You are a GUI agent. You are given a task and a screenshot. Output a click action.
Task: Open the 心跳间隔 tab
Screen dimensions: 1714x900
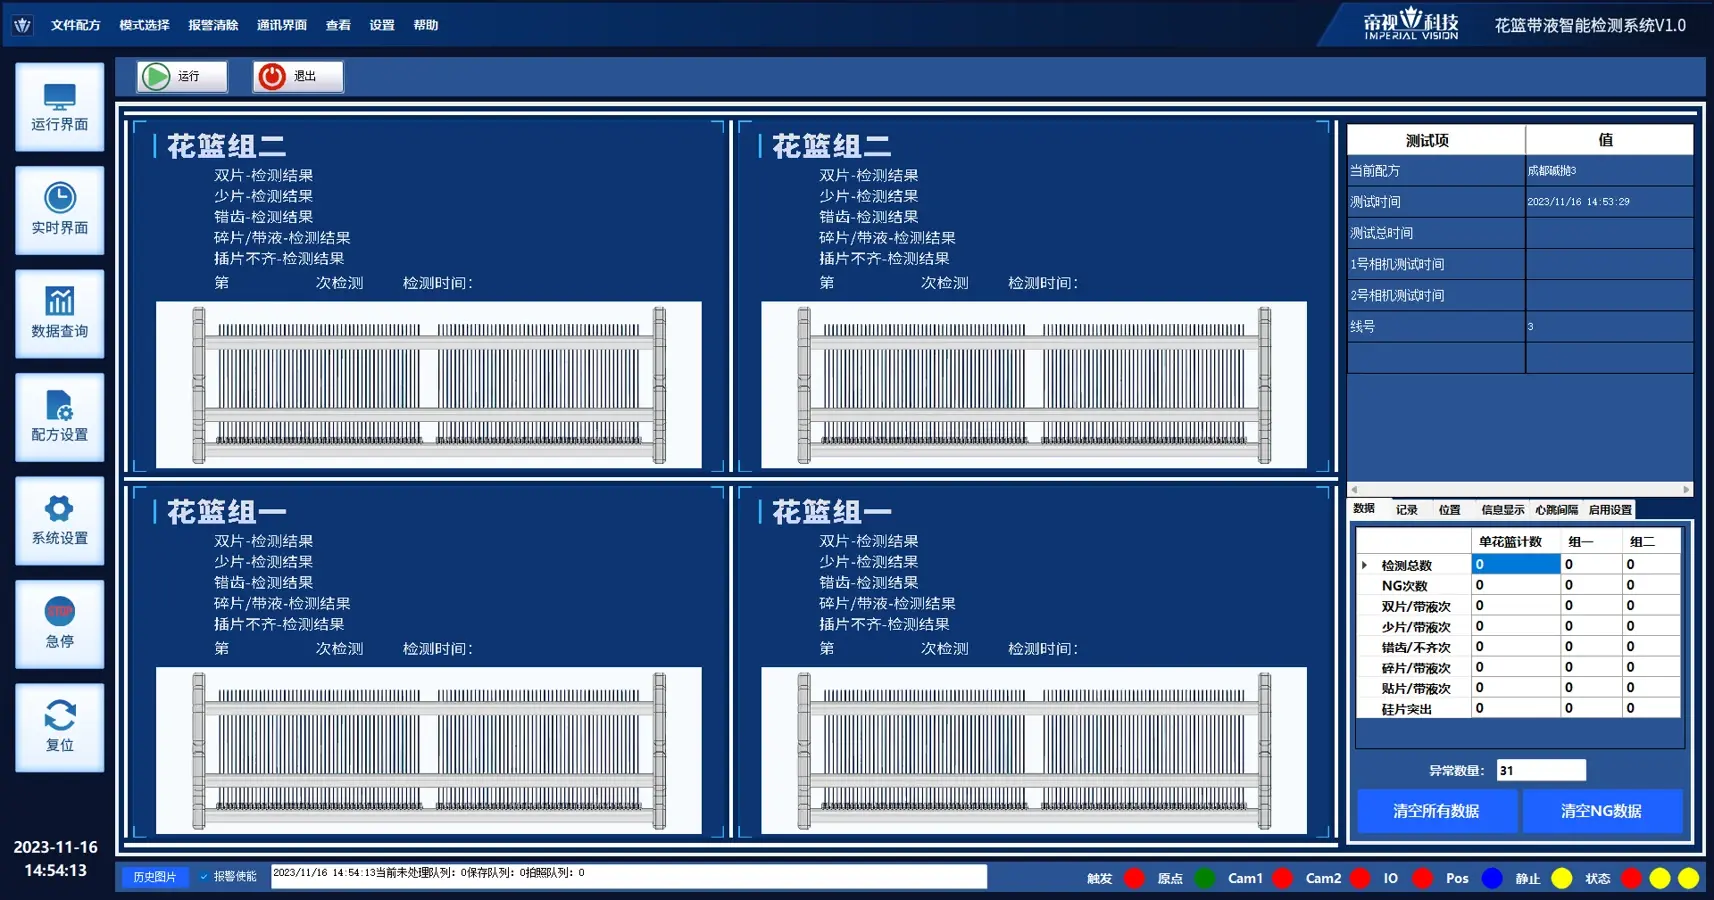pyautogui.click(x=1557, y=510)
